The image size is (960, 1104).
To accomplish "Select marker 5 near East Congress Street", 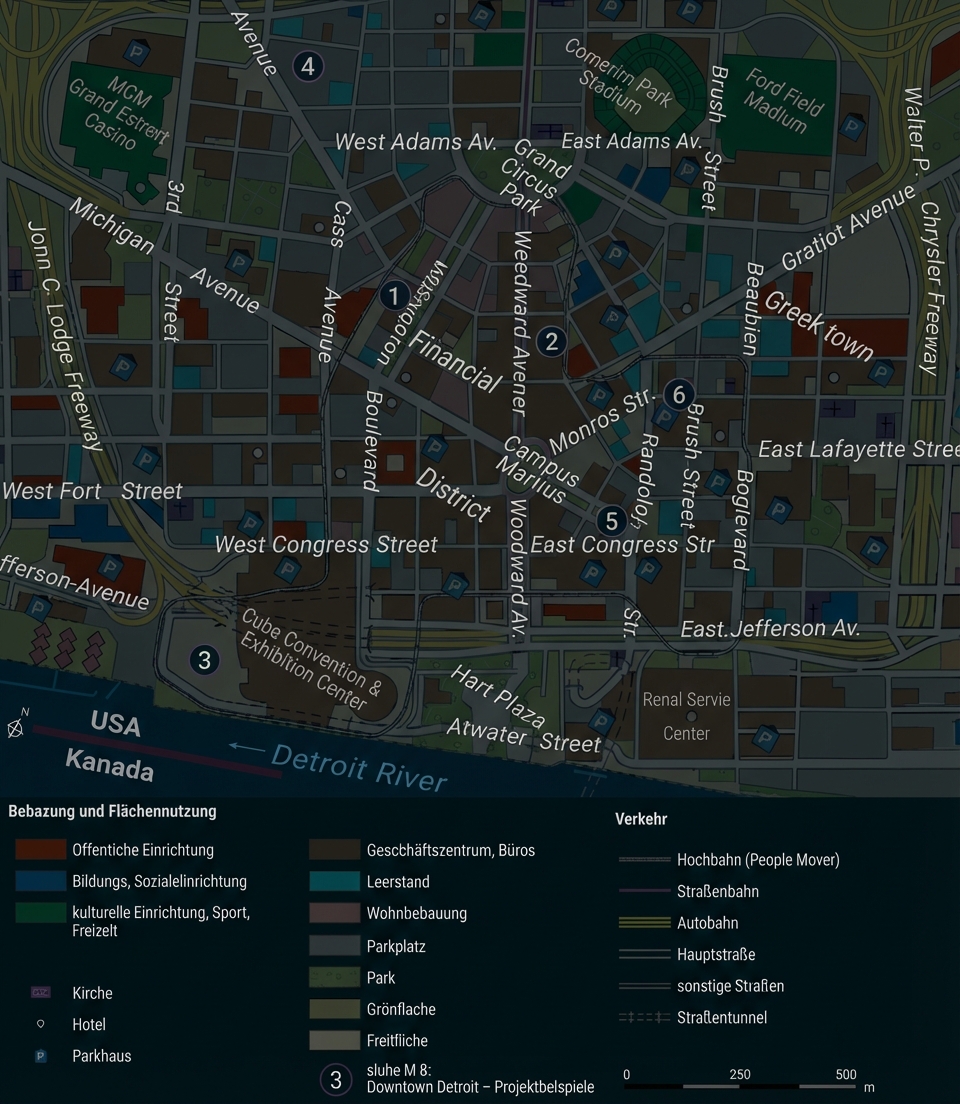I will [611, 521].
